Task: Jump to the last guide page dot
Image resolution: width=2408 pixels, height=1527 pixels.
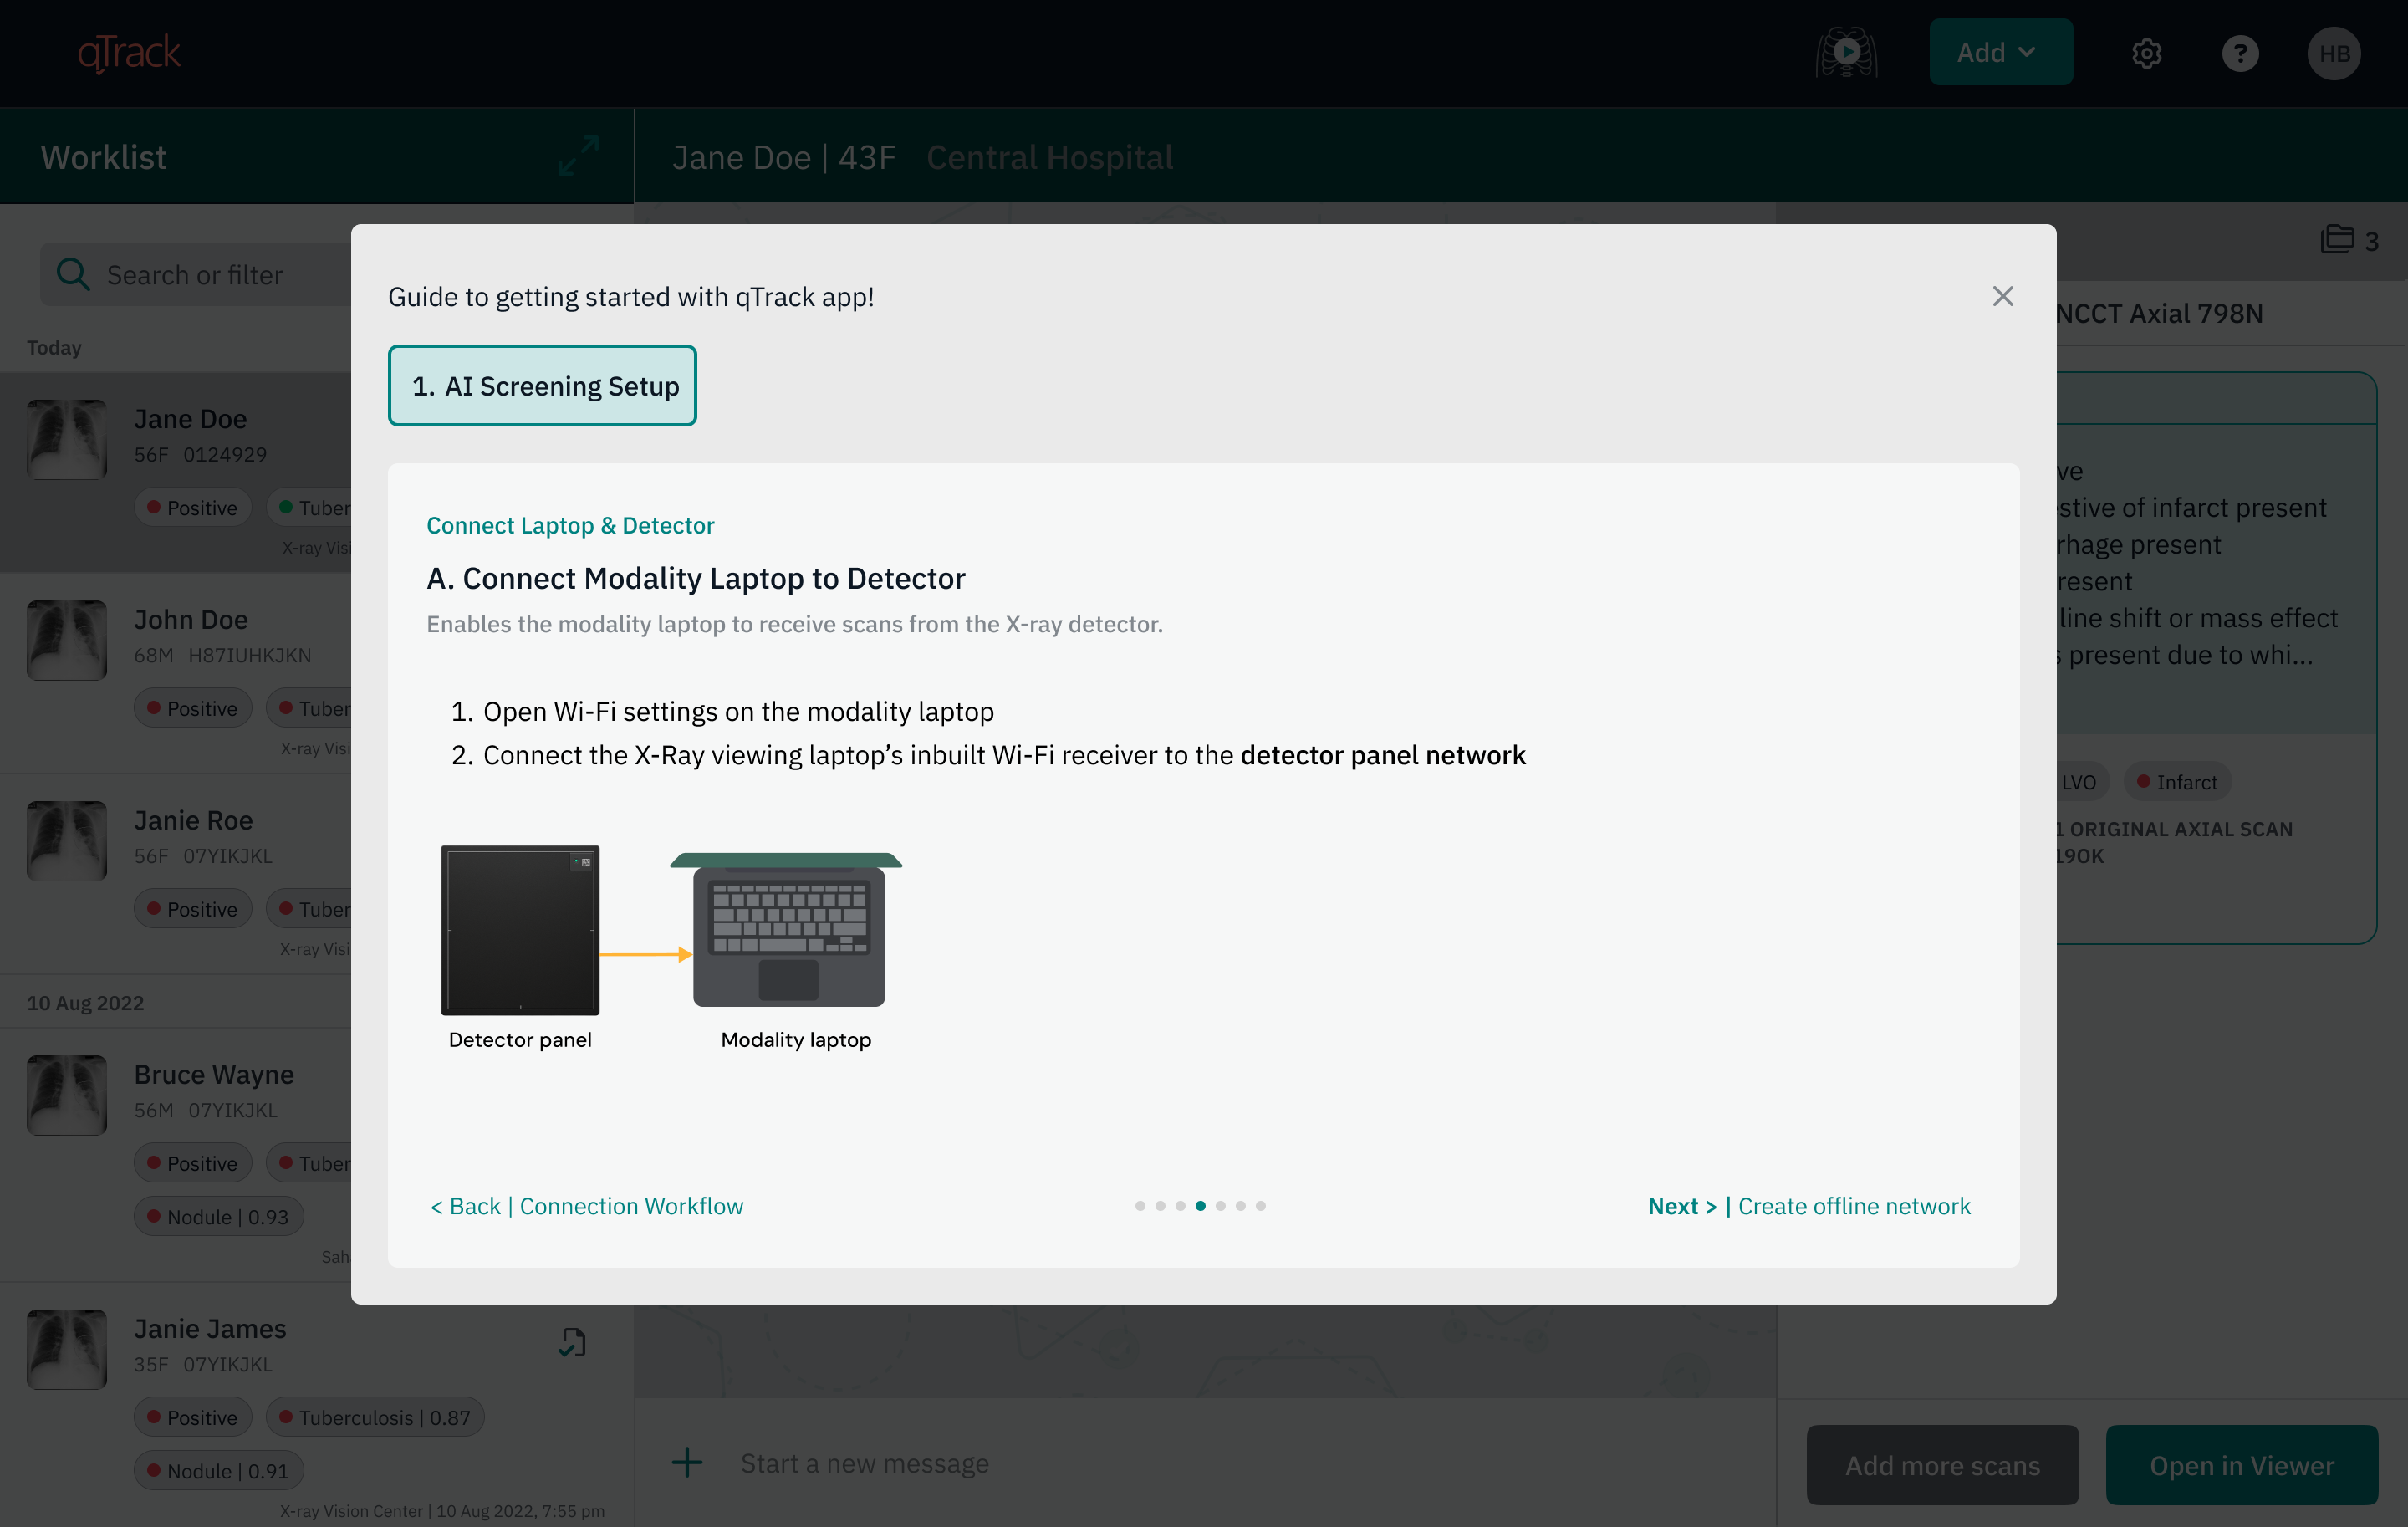Action: [1261, 1206]
